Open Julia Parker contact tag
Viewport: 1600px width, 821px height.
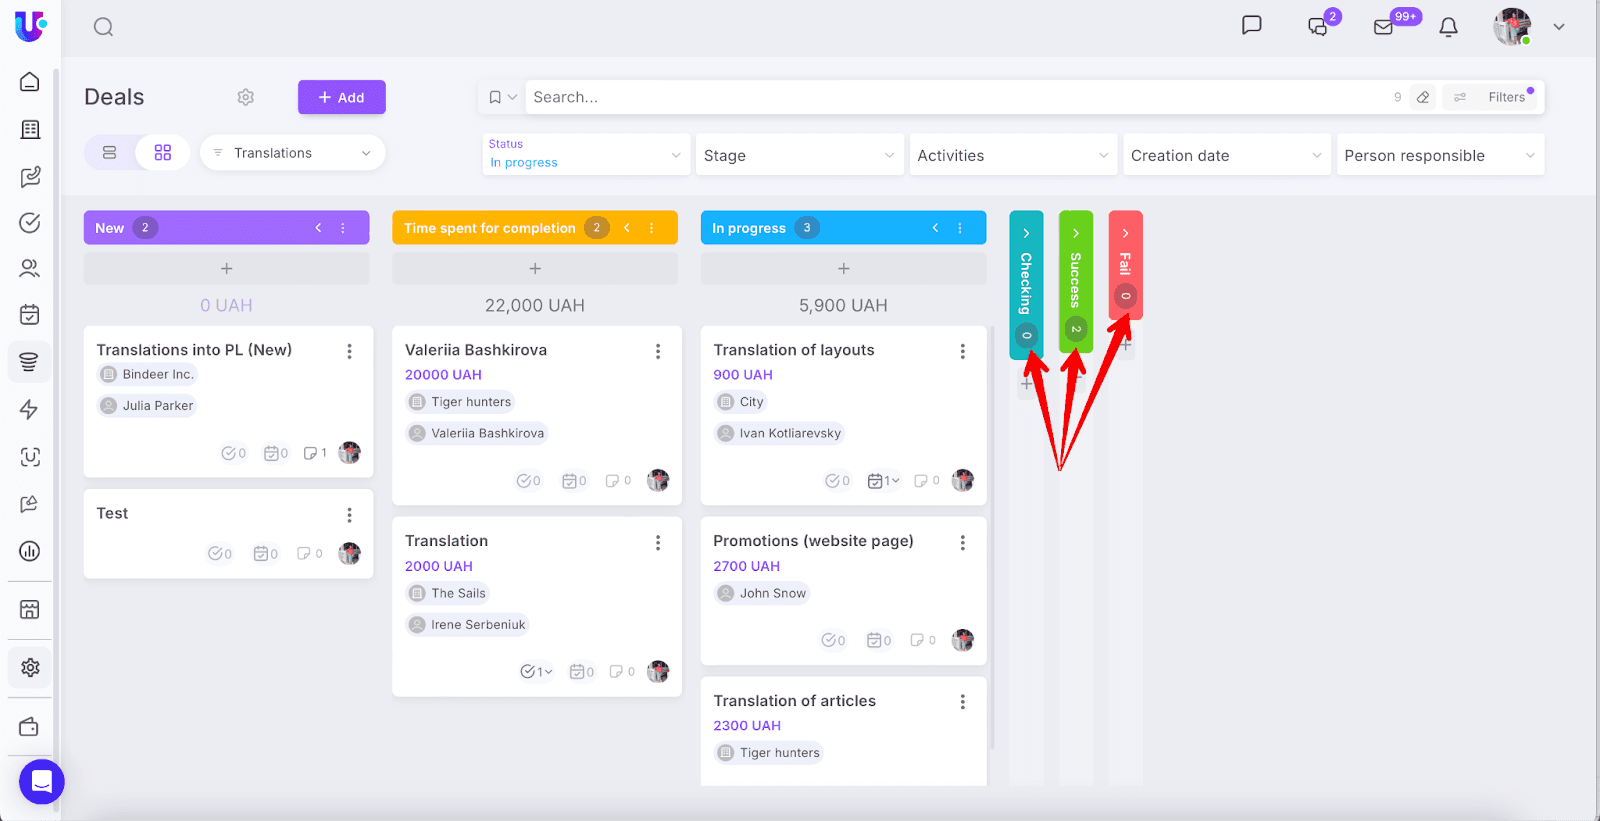point(147,405)
